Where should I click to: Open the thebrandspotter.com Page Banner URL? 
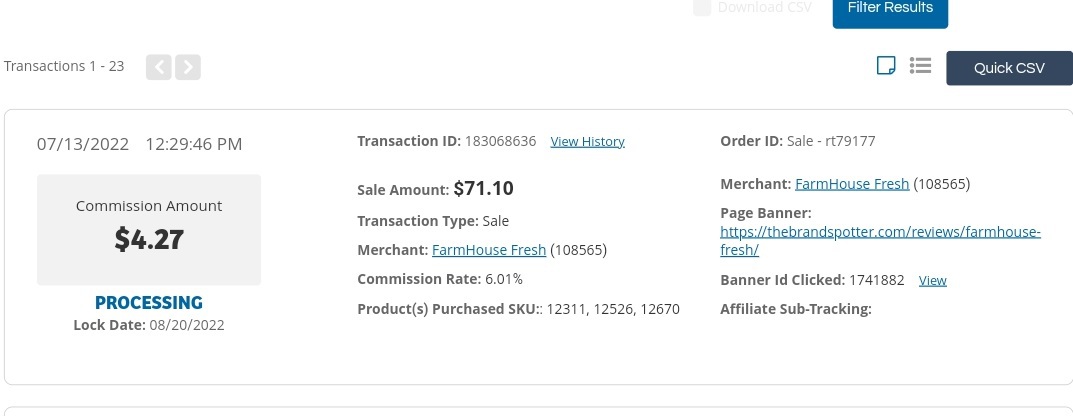pos(880,241)
